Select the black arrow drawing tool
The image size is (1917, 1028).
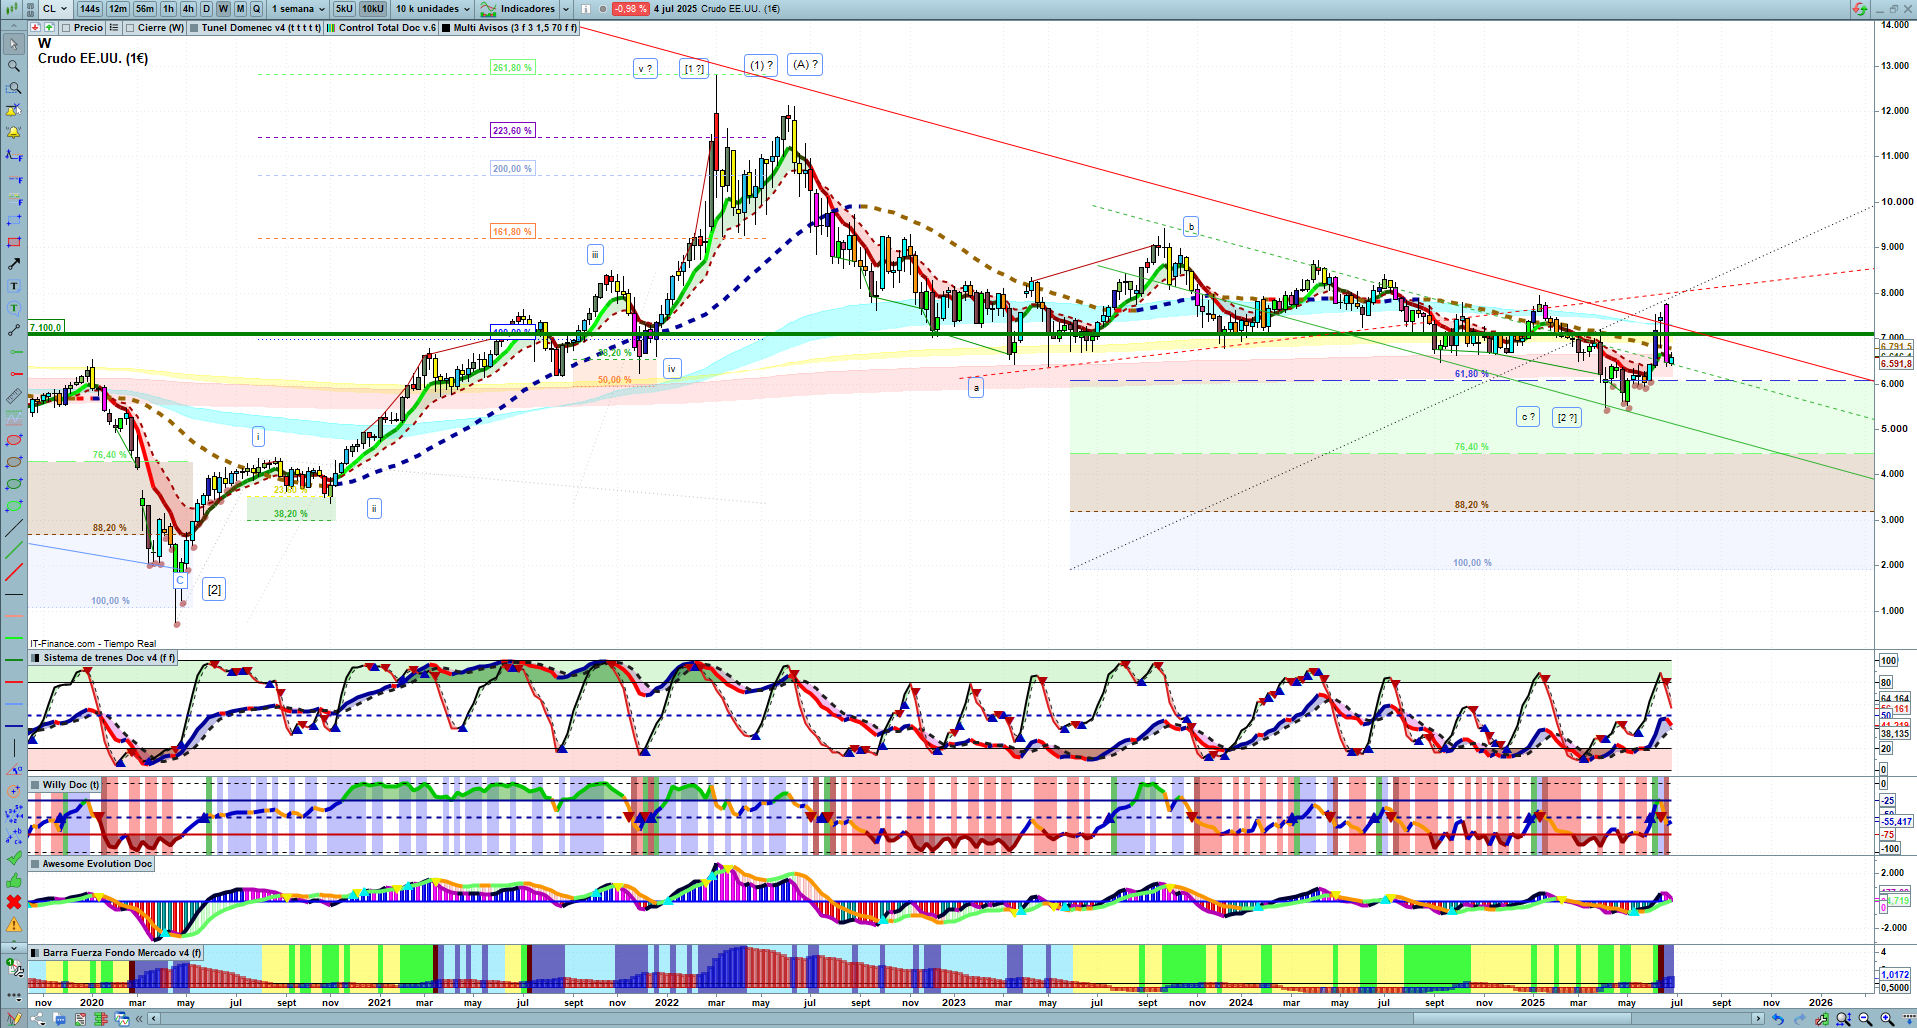point(14,264)
